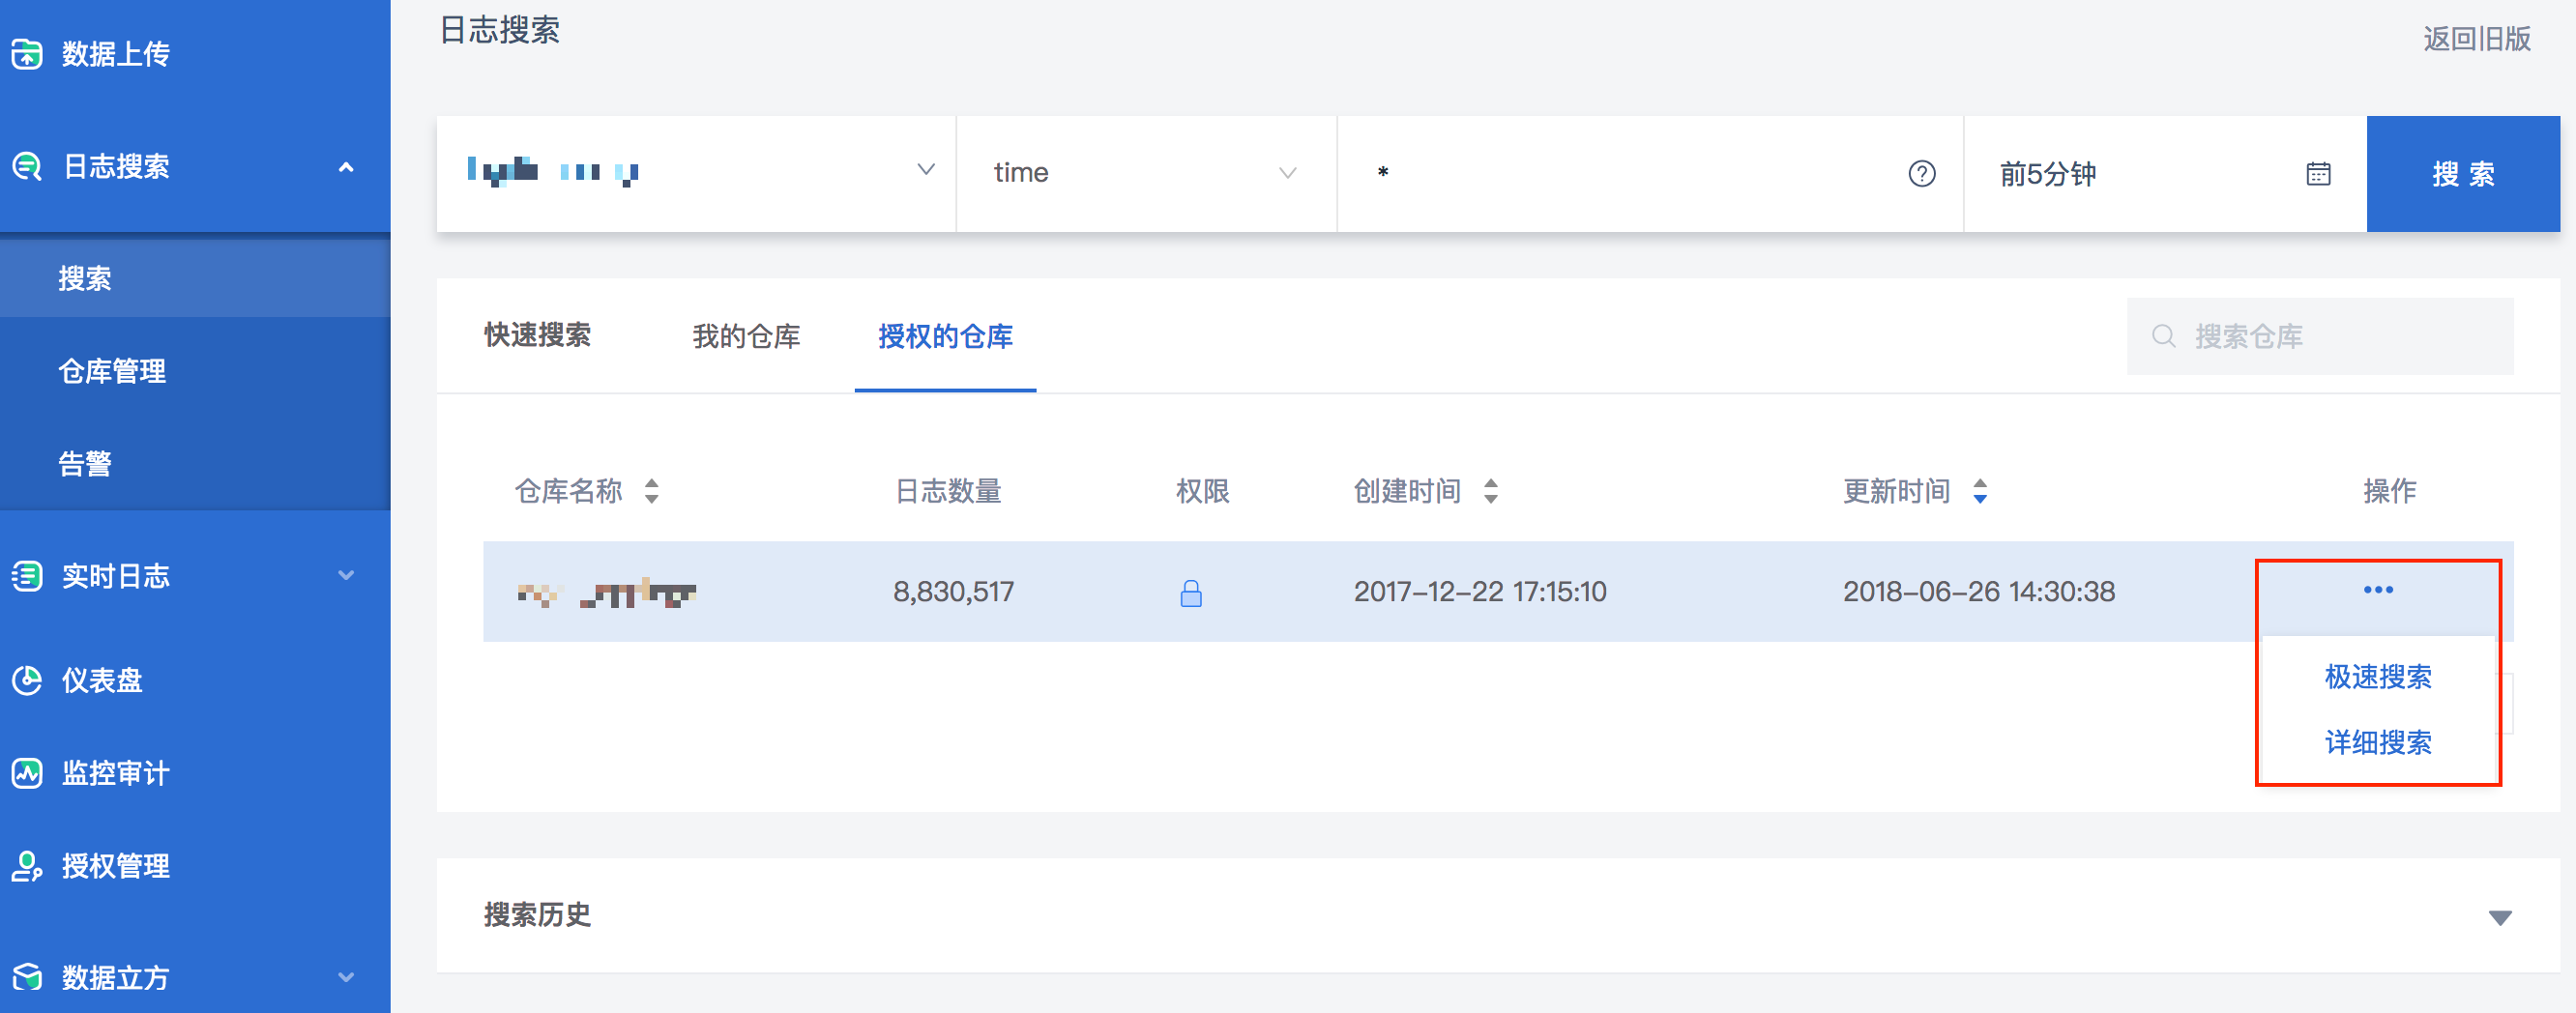Expand the 实时日志 sidebar section
This screenshot has width=2576, height=1013.
[346, 575]
